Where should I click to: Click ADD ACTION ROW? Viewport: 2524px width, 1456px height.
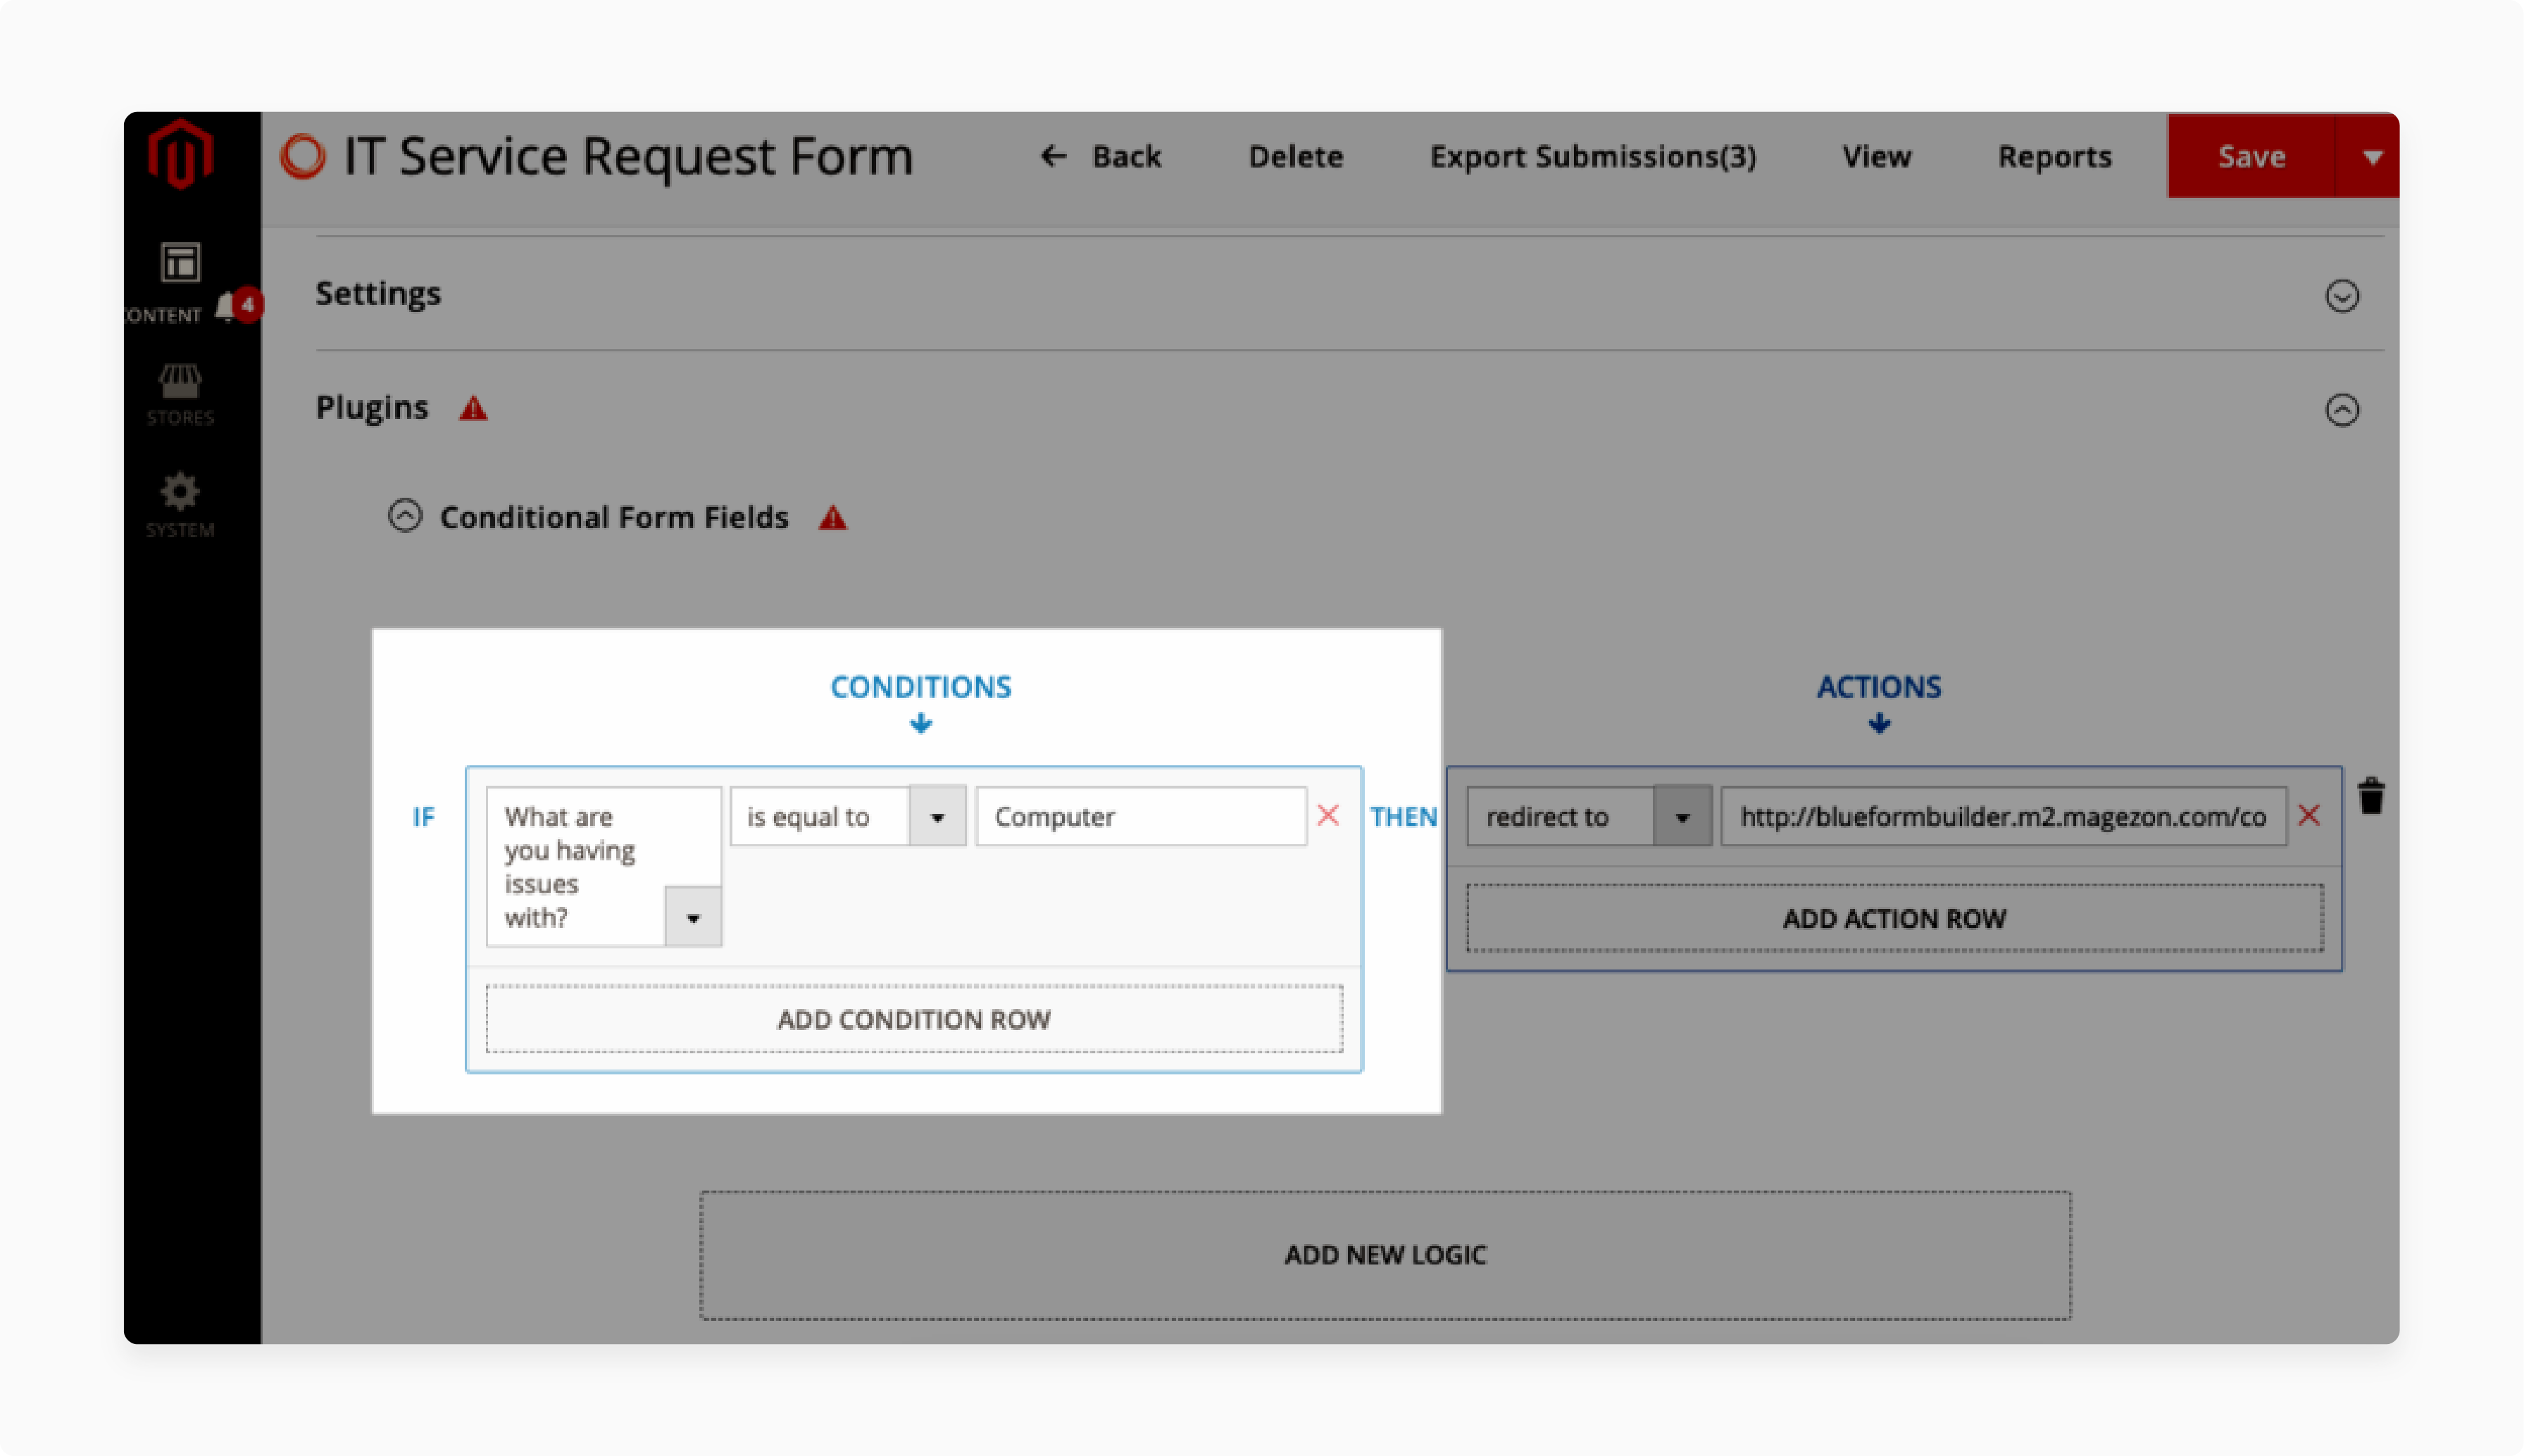coord(1895,918)
